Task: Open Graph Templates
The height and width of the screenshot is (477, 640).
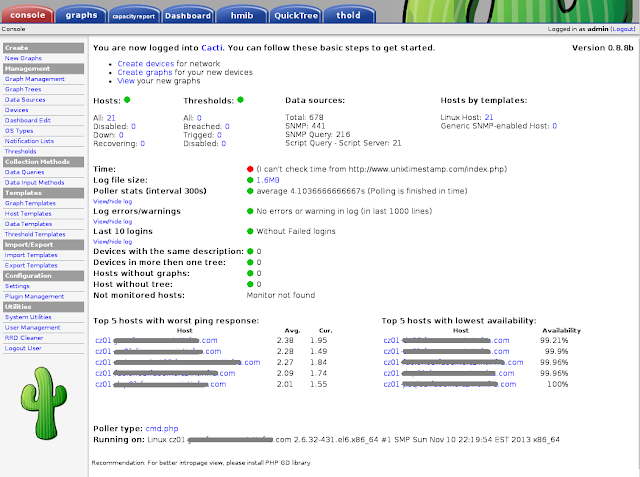Action: coord(30,203)
